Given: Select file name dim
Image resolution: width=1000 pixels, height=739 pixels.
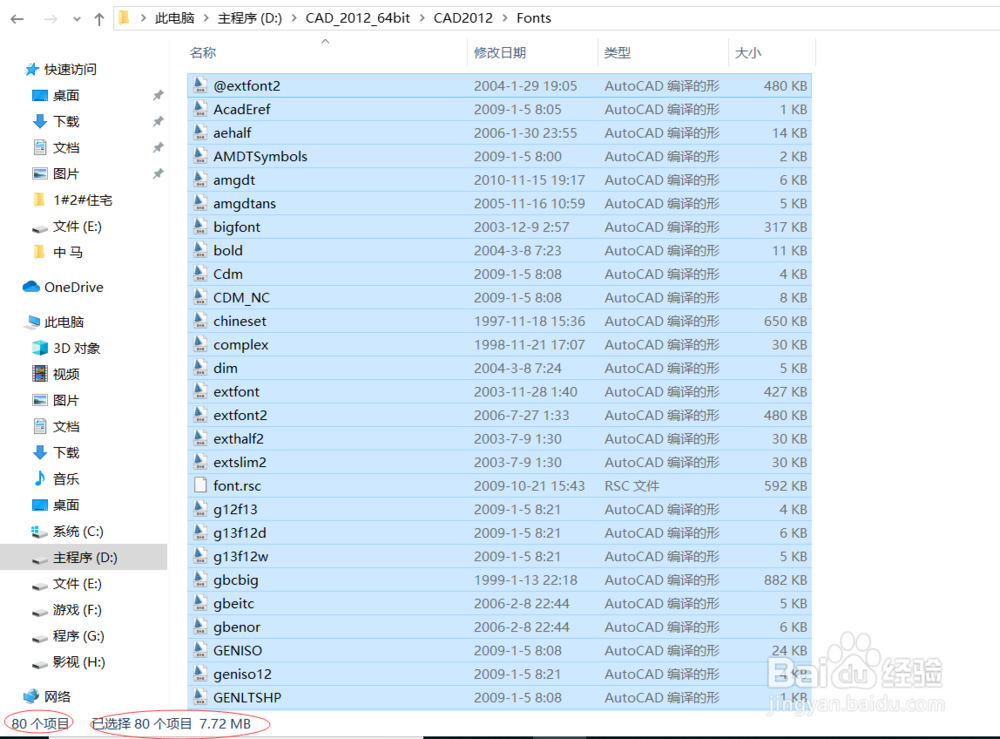Looking at the screenshot, I should (x=225, y=369).
